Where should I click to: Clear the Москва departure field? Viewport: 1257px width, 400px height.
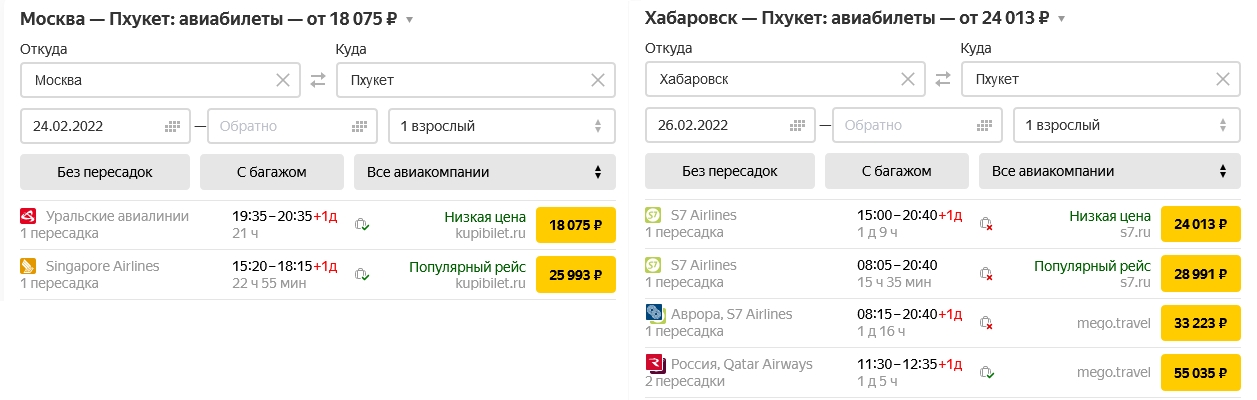coord(283,80)
